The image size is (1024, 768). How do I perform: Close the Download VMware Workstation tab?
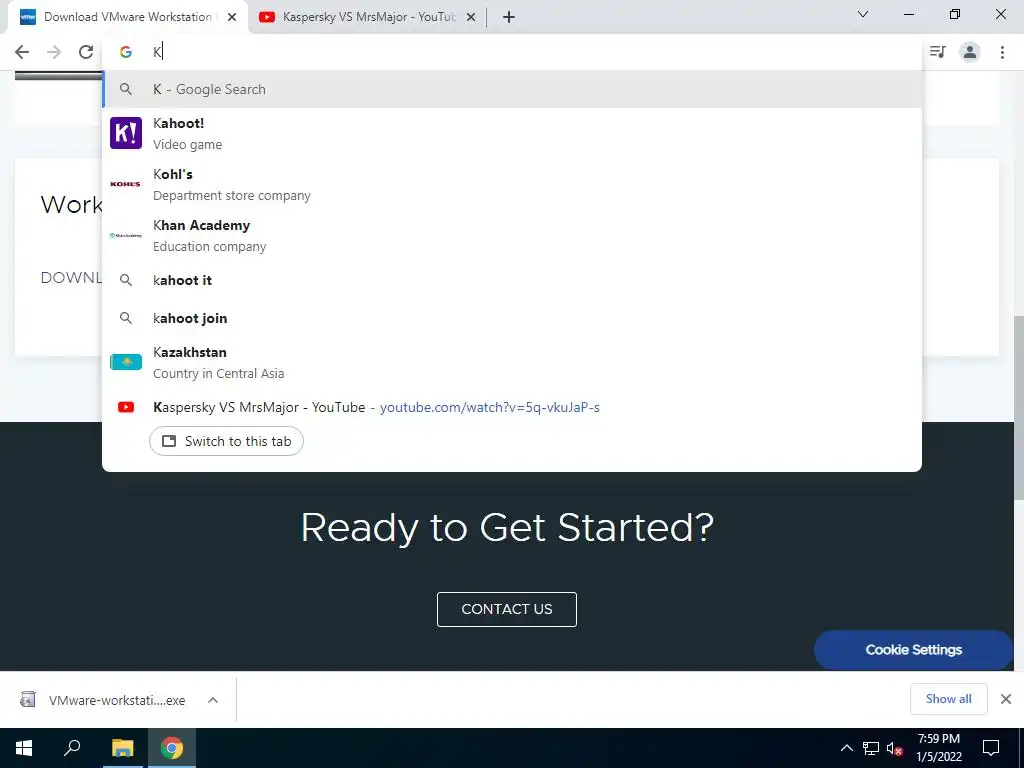(232, 17)
